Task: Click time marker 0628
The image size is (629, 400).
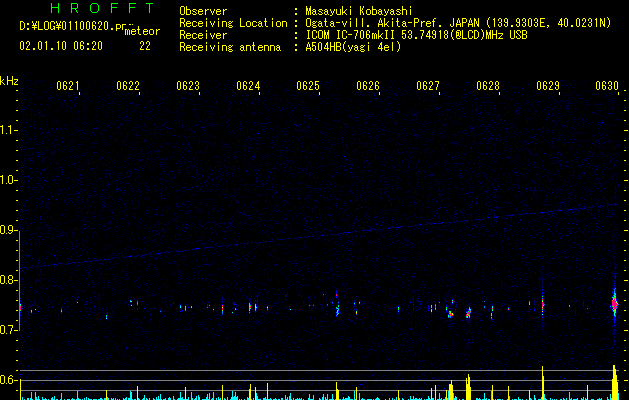Action: click(x=488, y=86)
